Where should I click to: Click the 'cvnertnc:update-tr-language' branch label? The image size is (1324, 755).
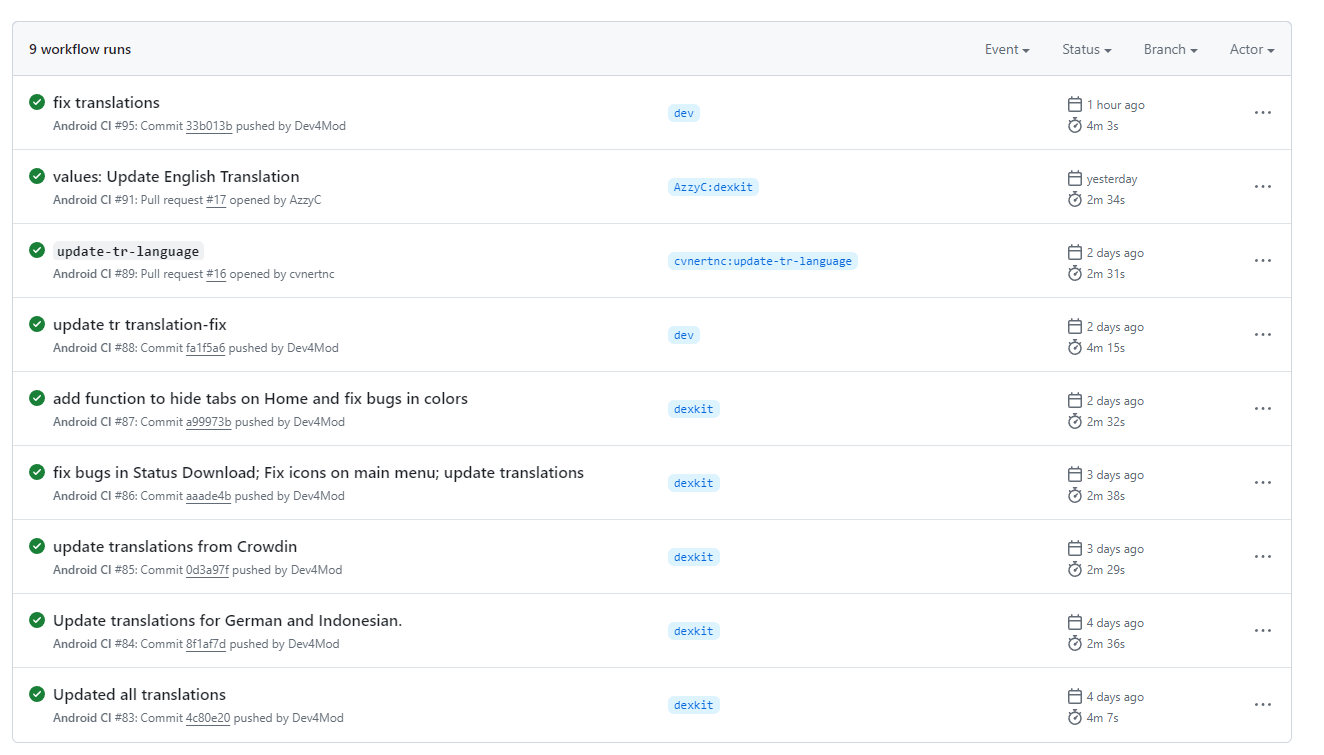762,261
